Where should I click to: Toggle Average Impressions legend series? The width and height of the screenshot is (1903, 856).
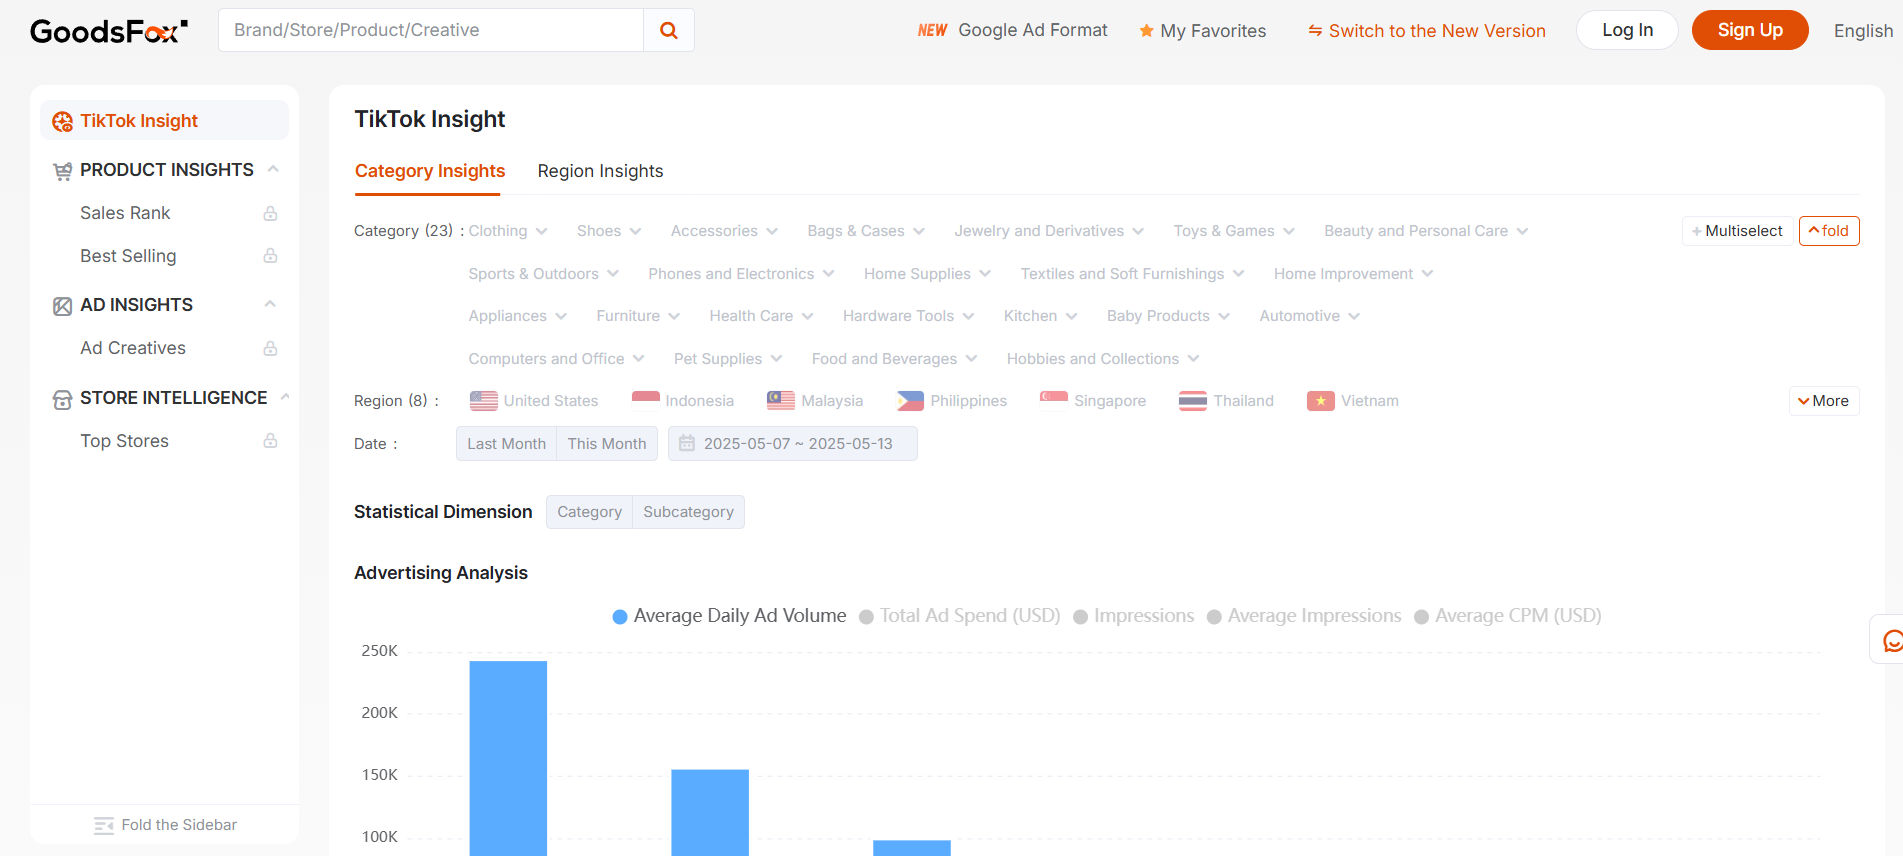1304,616
